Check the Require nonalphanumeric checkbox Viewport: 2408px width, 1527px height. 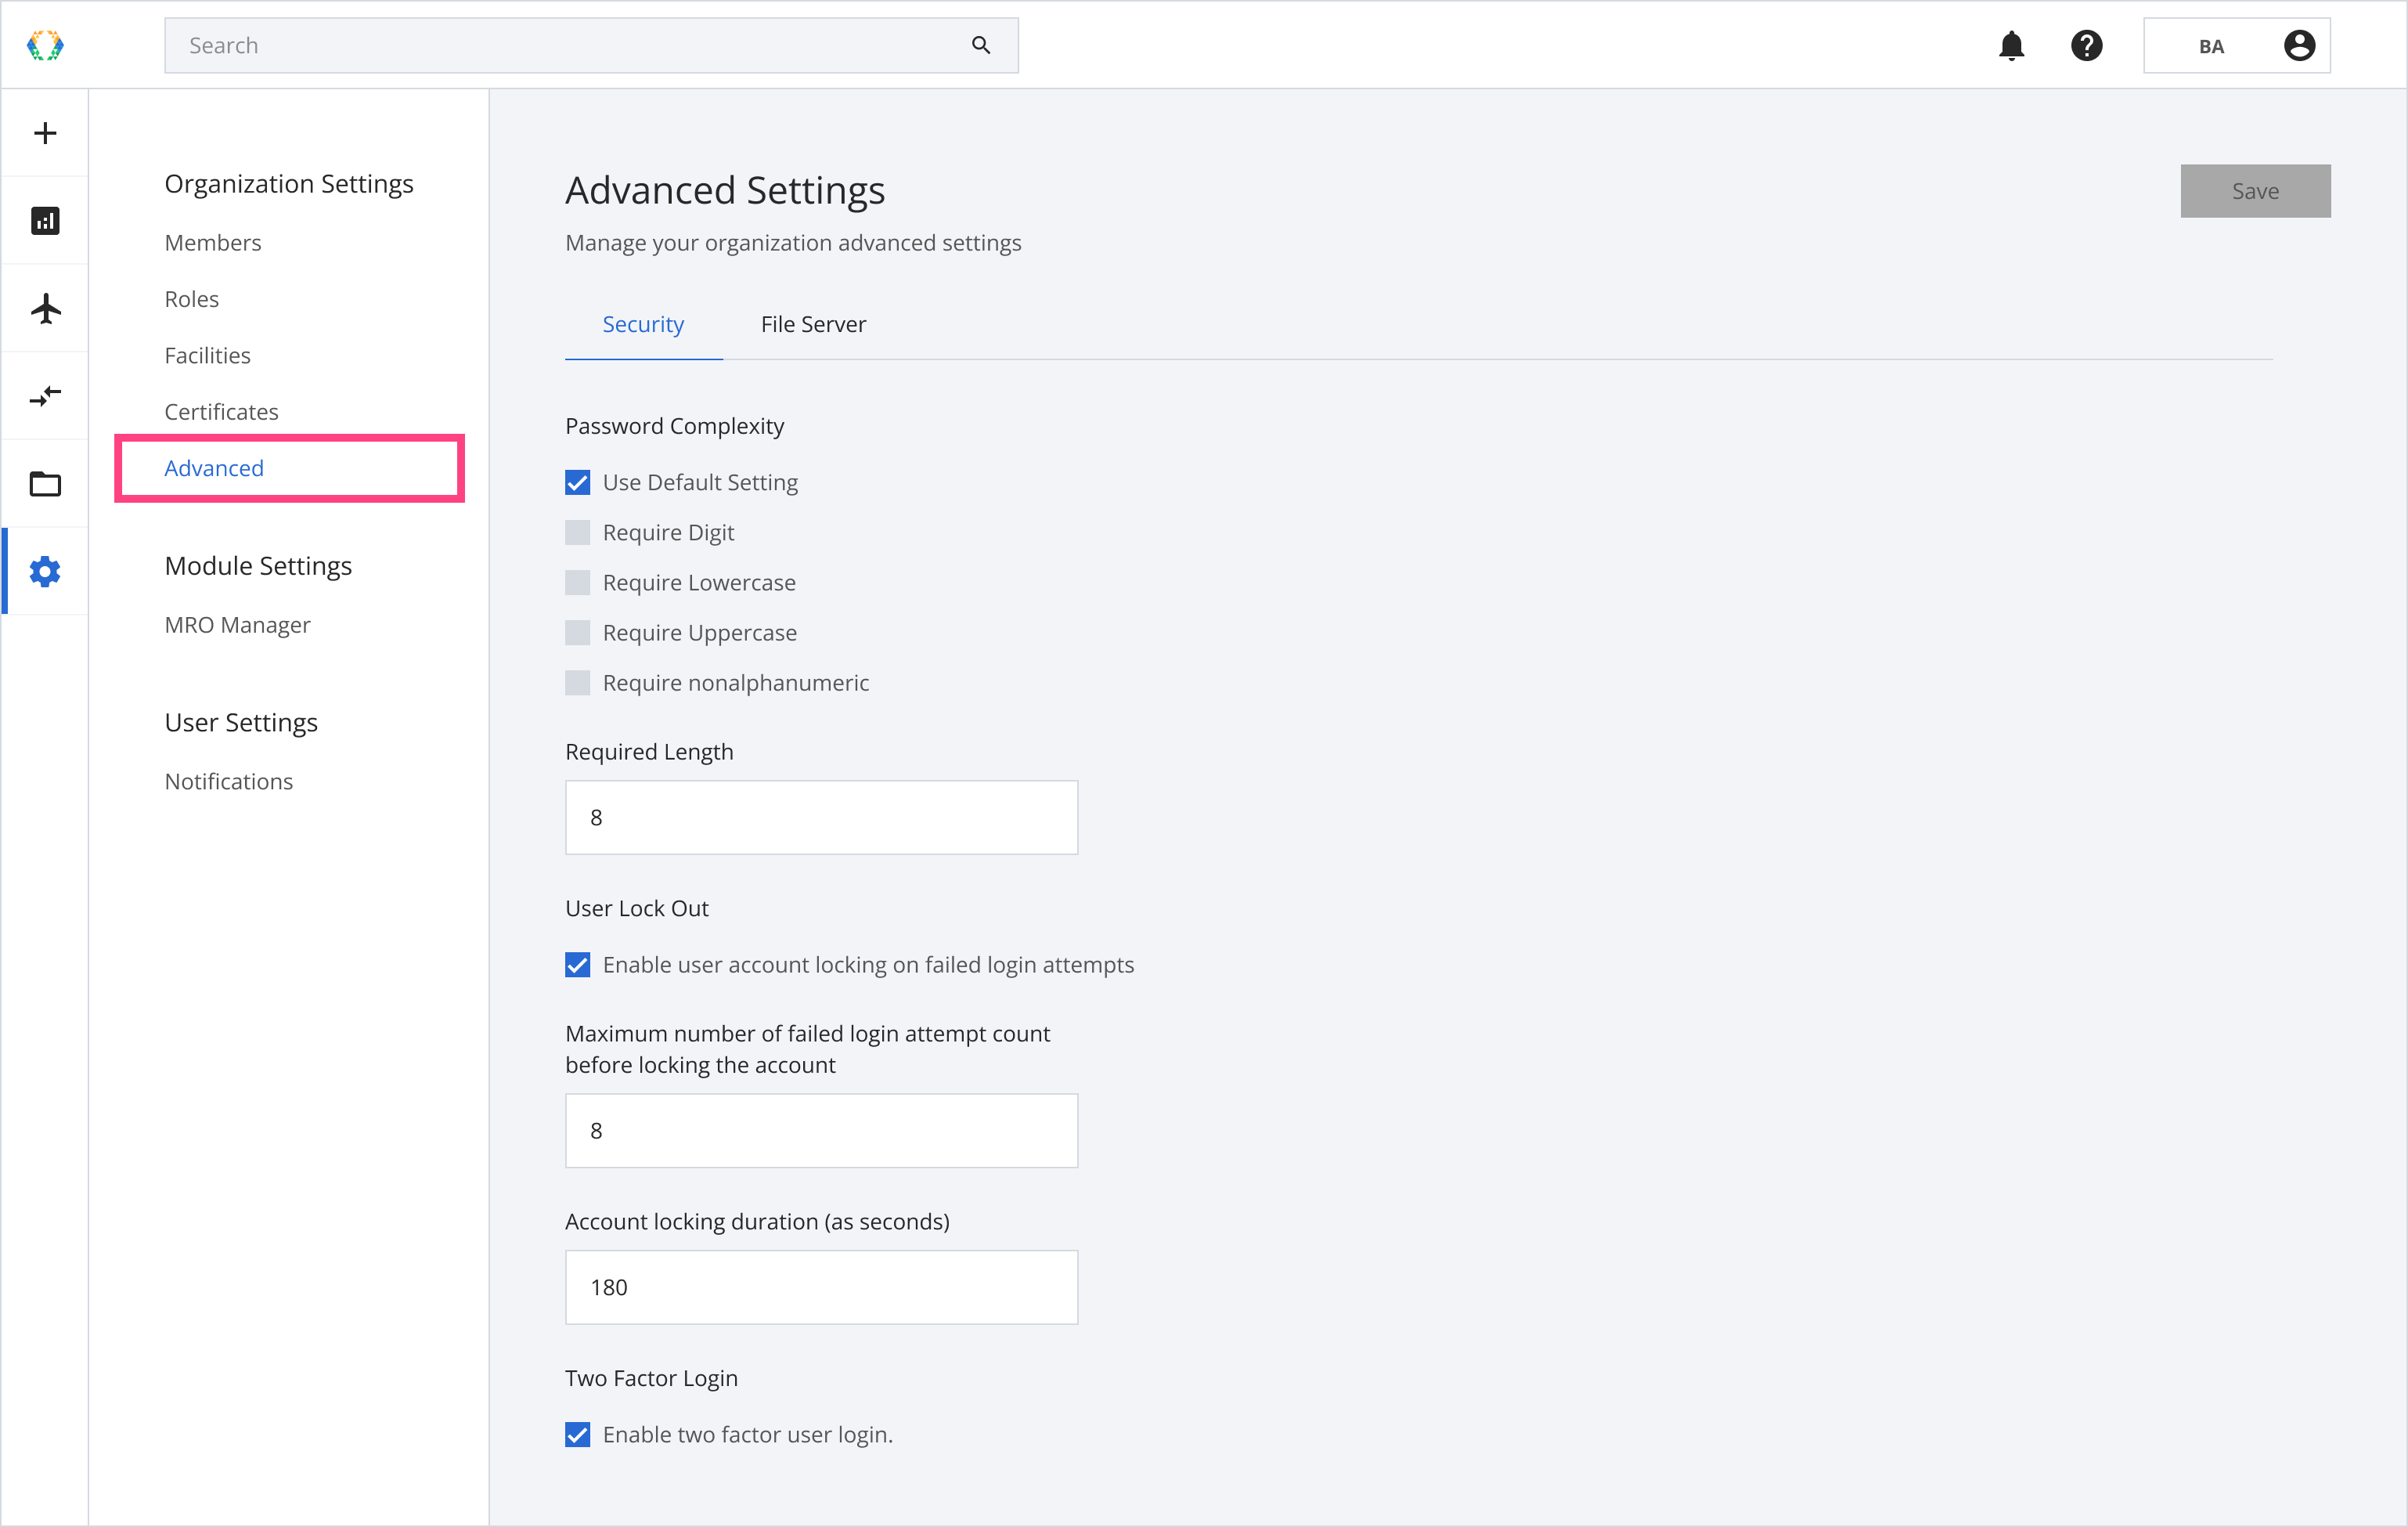pos(578,683)
